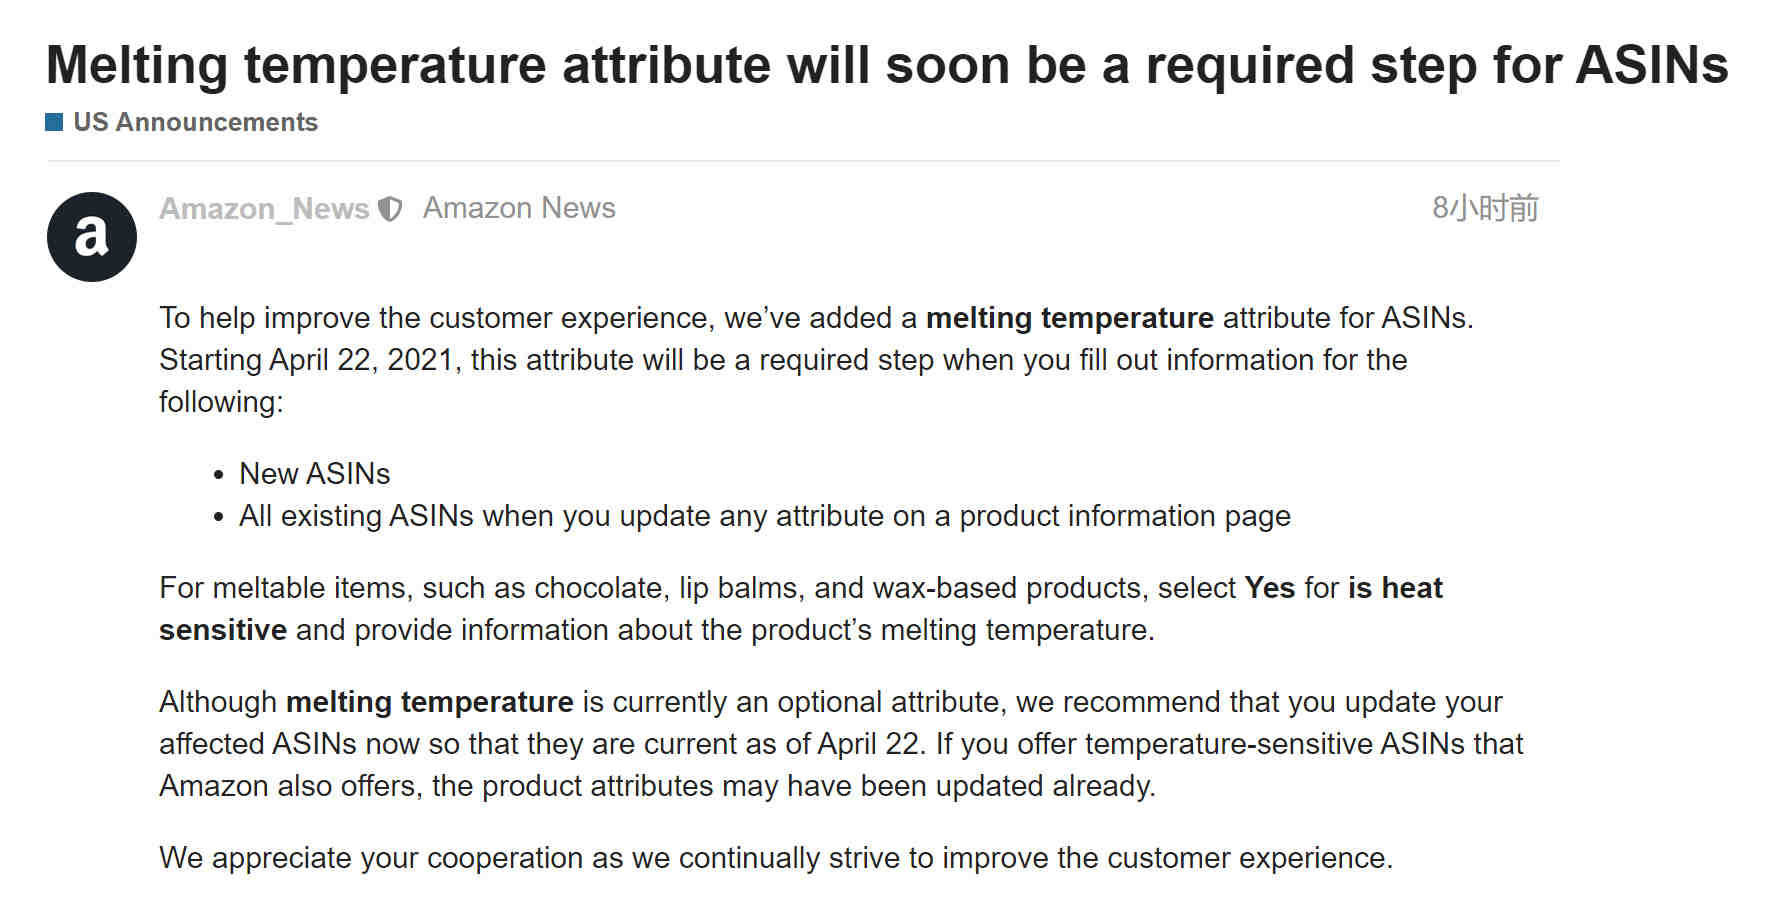This screenshot has height=911, width=1773.
Task: Click 'Starting April 22, 2021' sentence
Action: pyautogui.click(x=310, y=360)
